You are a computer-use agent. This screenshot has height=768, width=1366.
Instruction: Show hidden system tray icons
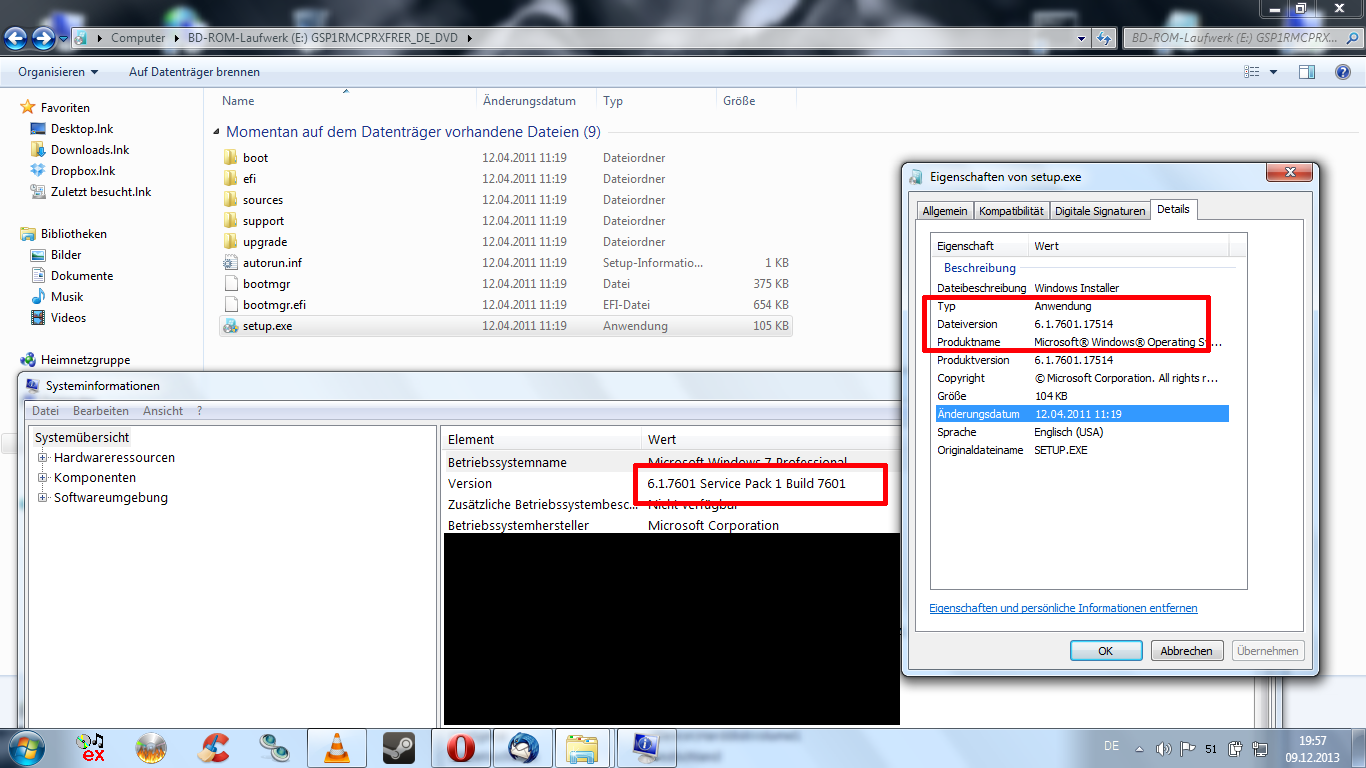pyautogui.click(x=1138, y=748)
